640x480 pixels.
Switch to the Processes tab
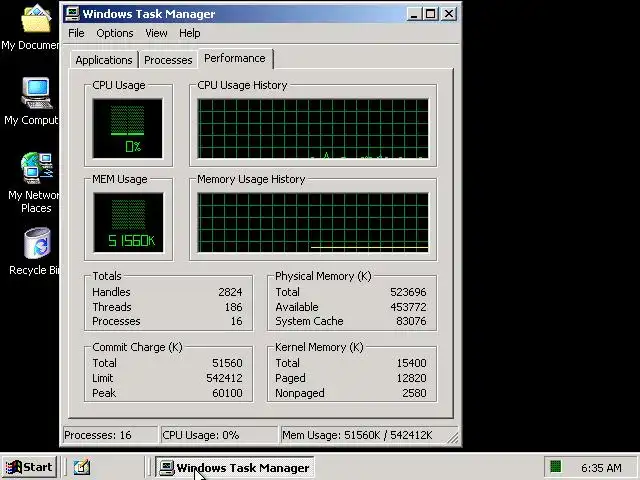(x=168, y=60)
